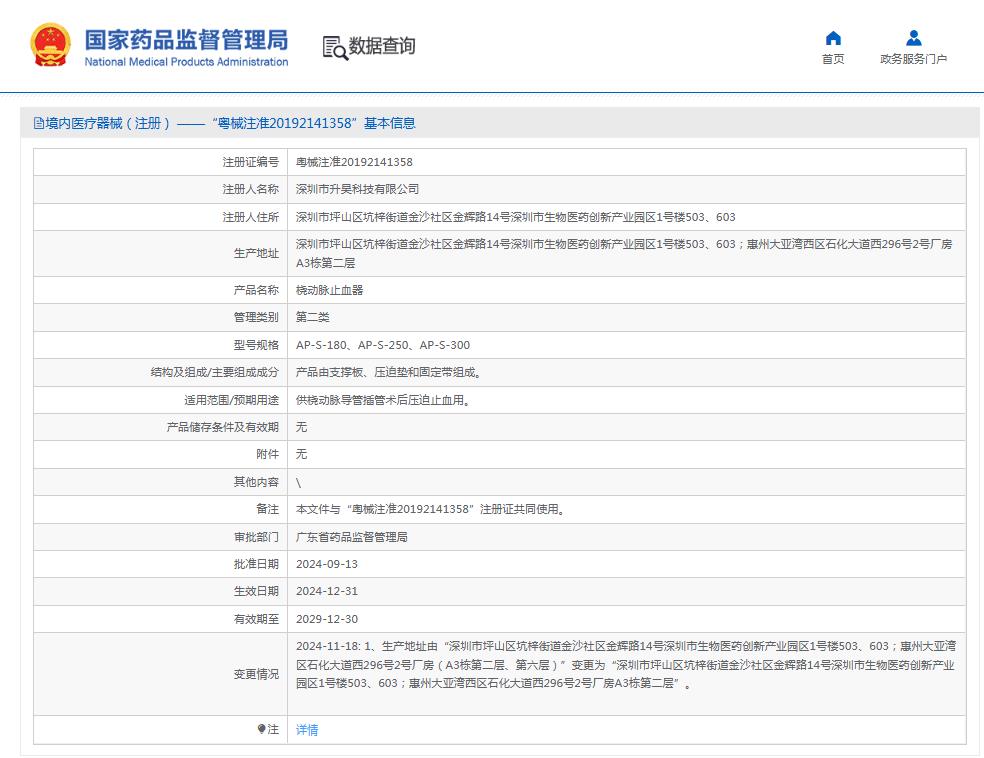Select the product name 桡动脉止血器
Image resolution: width=984 pixels, height=758 pixels.
332,289
